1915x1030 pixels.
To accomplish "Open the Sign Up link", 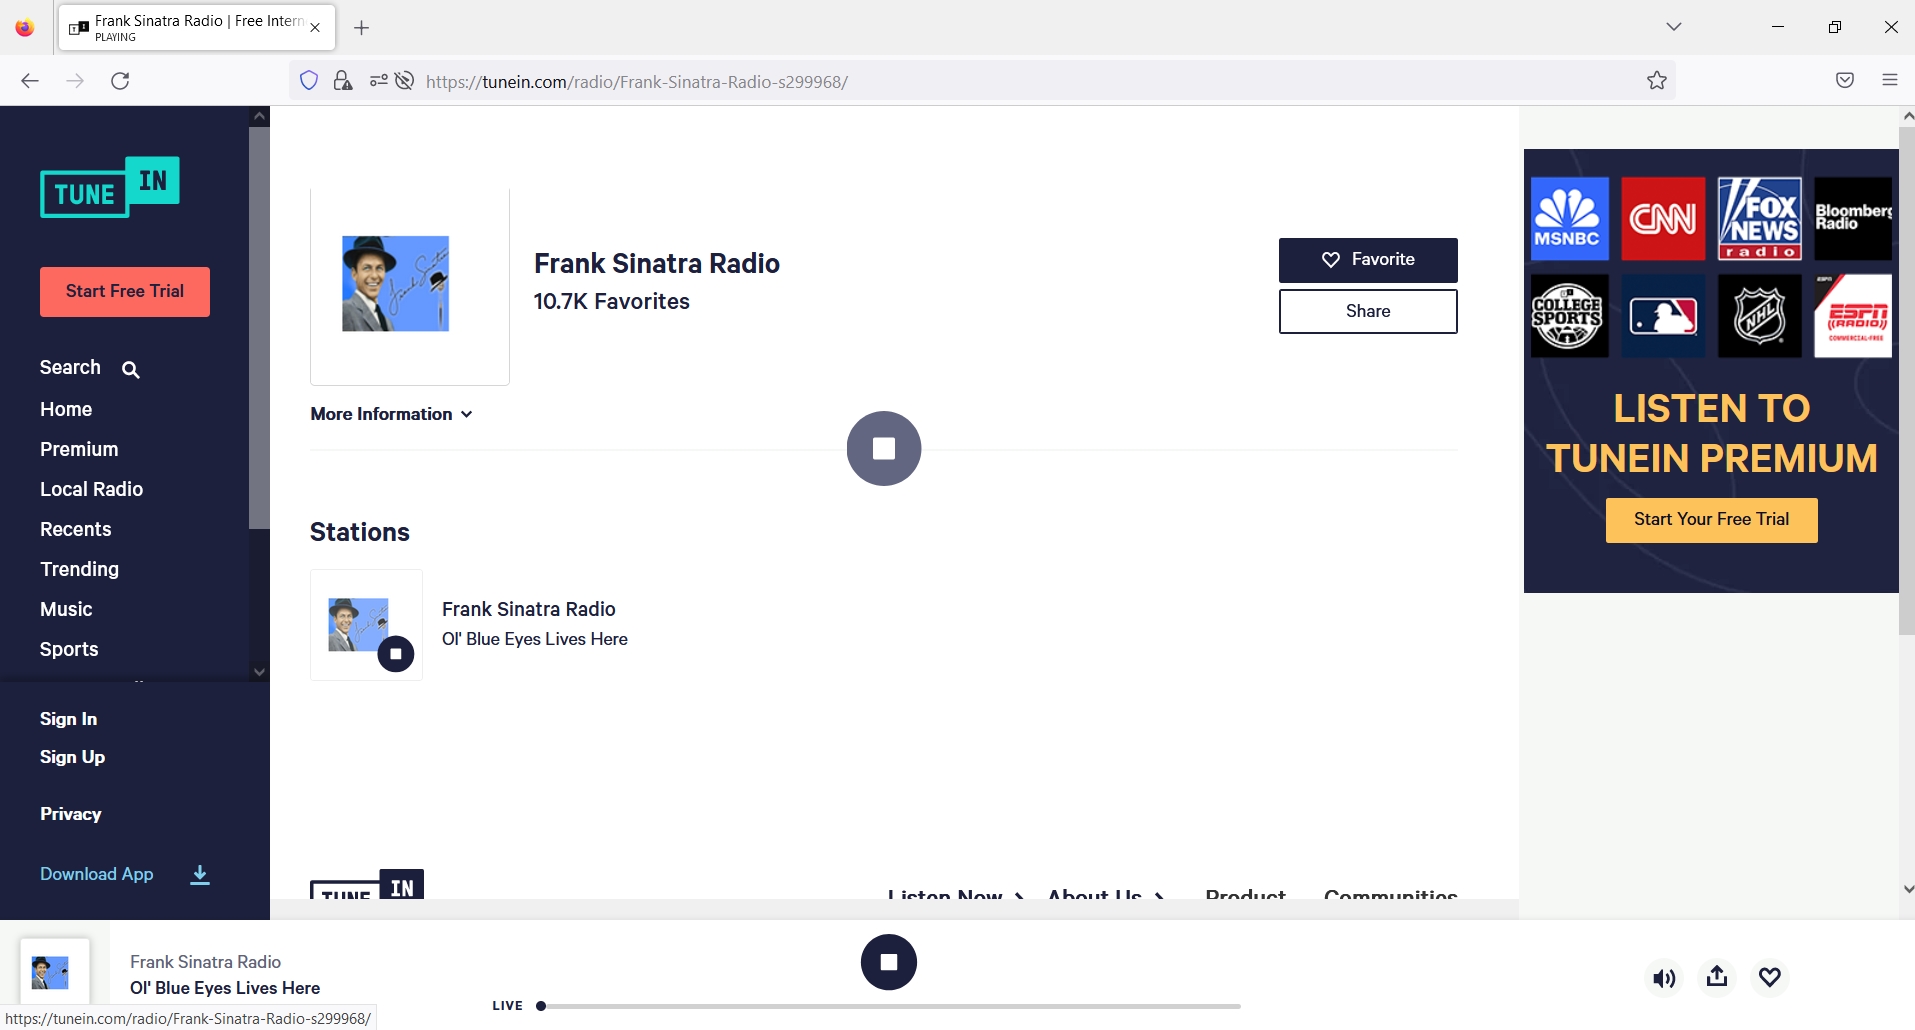I will (x=71, y=757).
